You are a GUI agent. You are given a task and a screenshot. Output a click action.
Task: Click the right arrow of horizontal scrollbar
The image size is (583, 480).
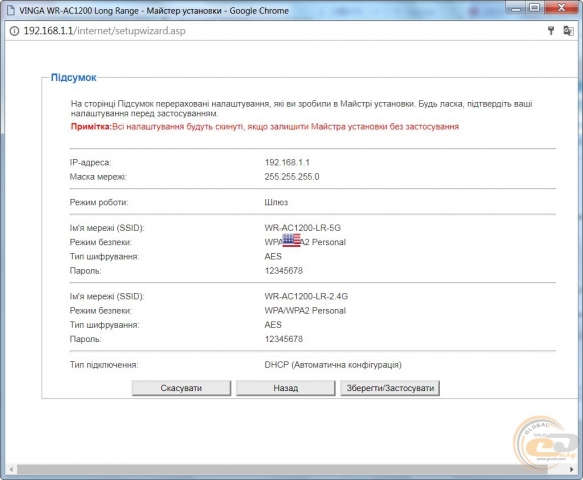[571, 469]
